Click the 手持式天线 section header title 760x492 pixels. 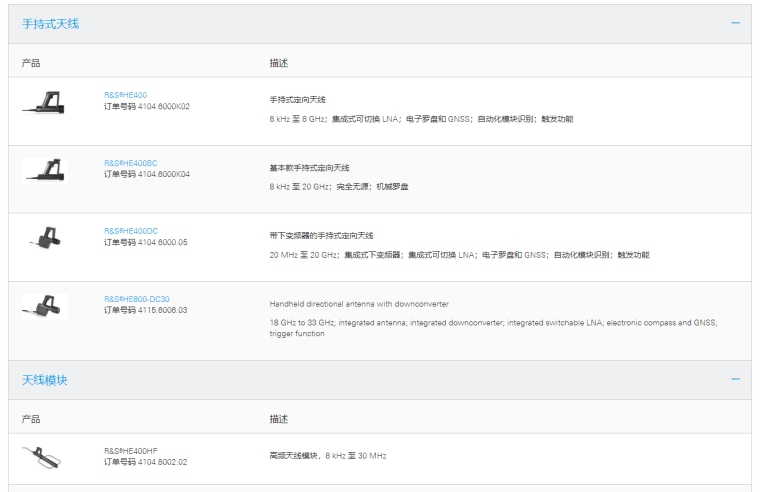click(x=50, y=24)
